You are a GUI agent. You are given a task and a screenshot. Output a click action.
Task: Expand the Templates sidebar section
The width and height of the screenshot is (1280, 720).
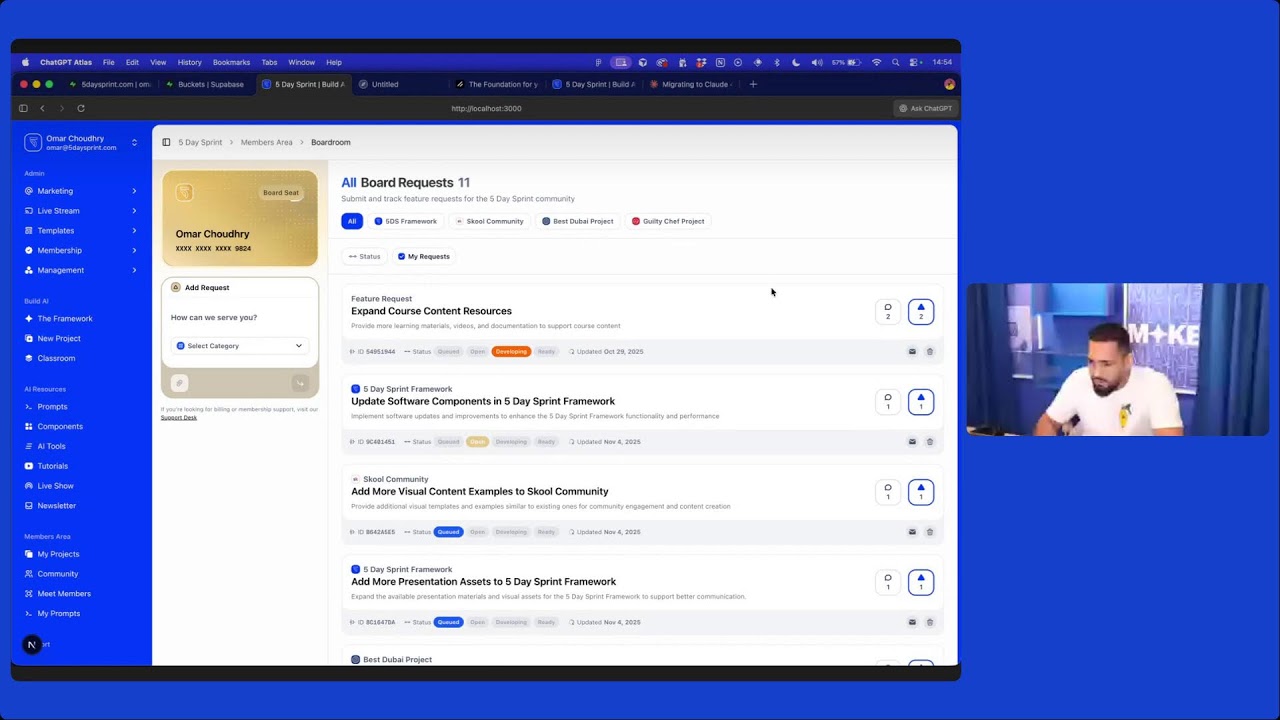81,231
